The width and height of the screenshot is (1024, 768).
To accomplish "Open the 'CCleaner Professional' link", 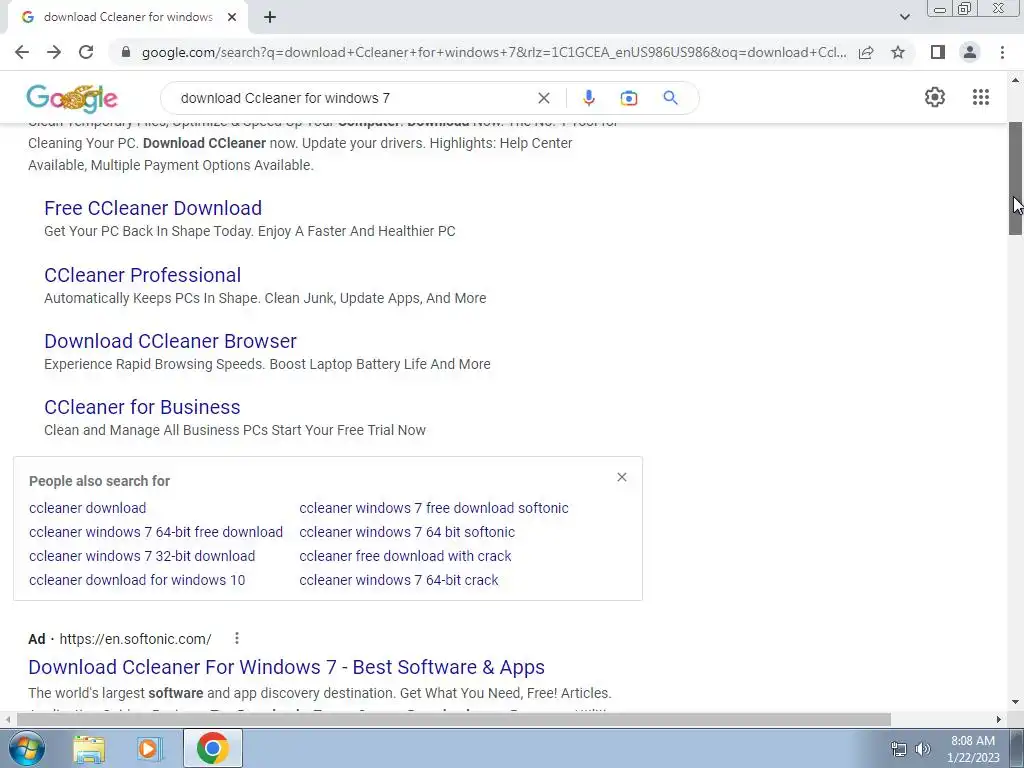I will coord(142,275).
